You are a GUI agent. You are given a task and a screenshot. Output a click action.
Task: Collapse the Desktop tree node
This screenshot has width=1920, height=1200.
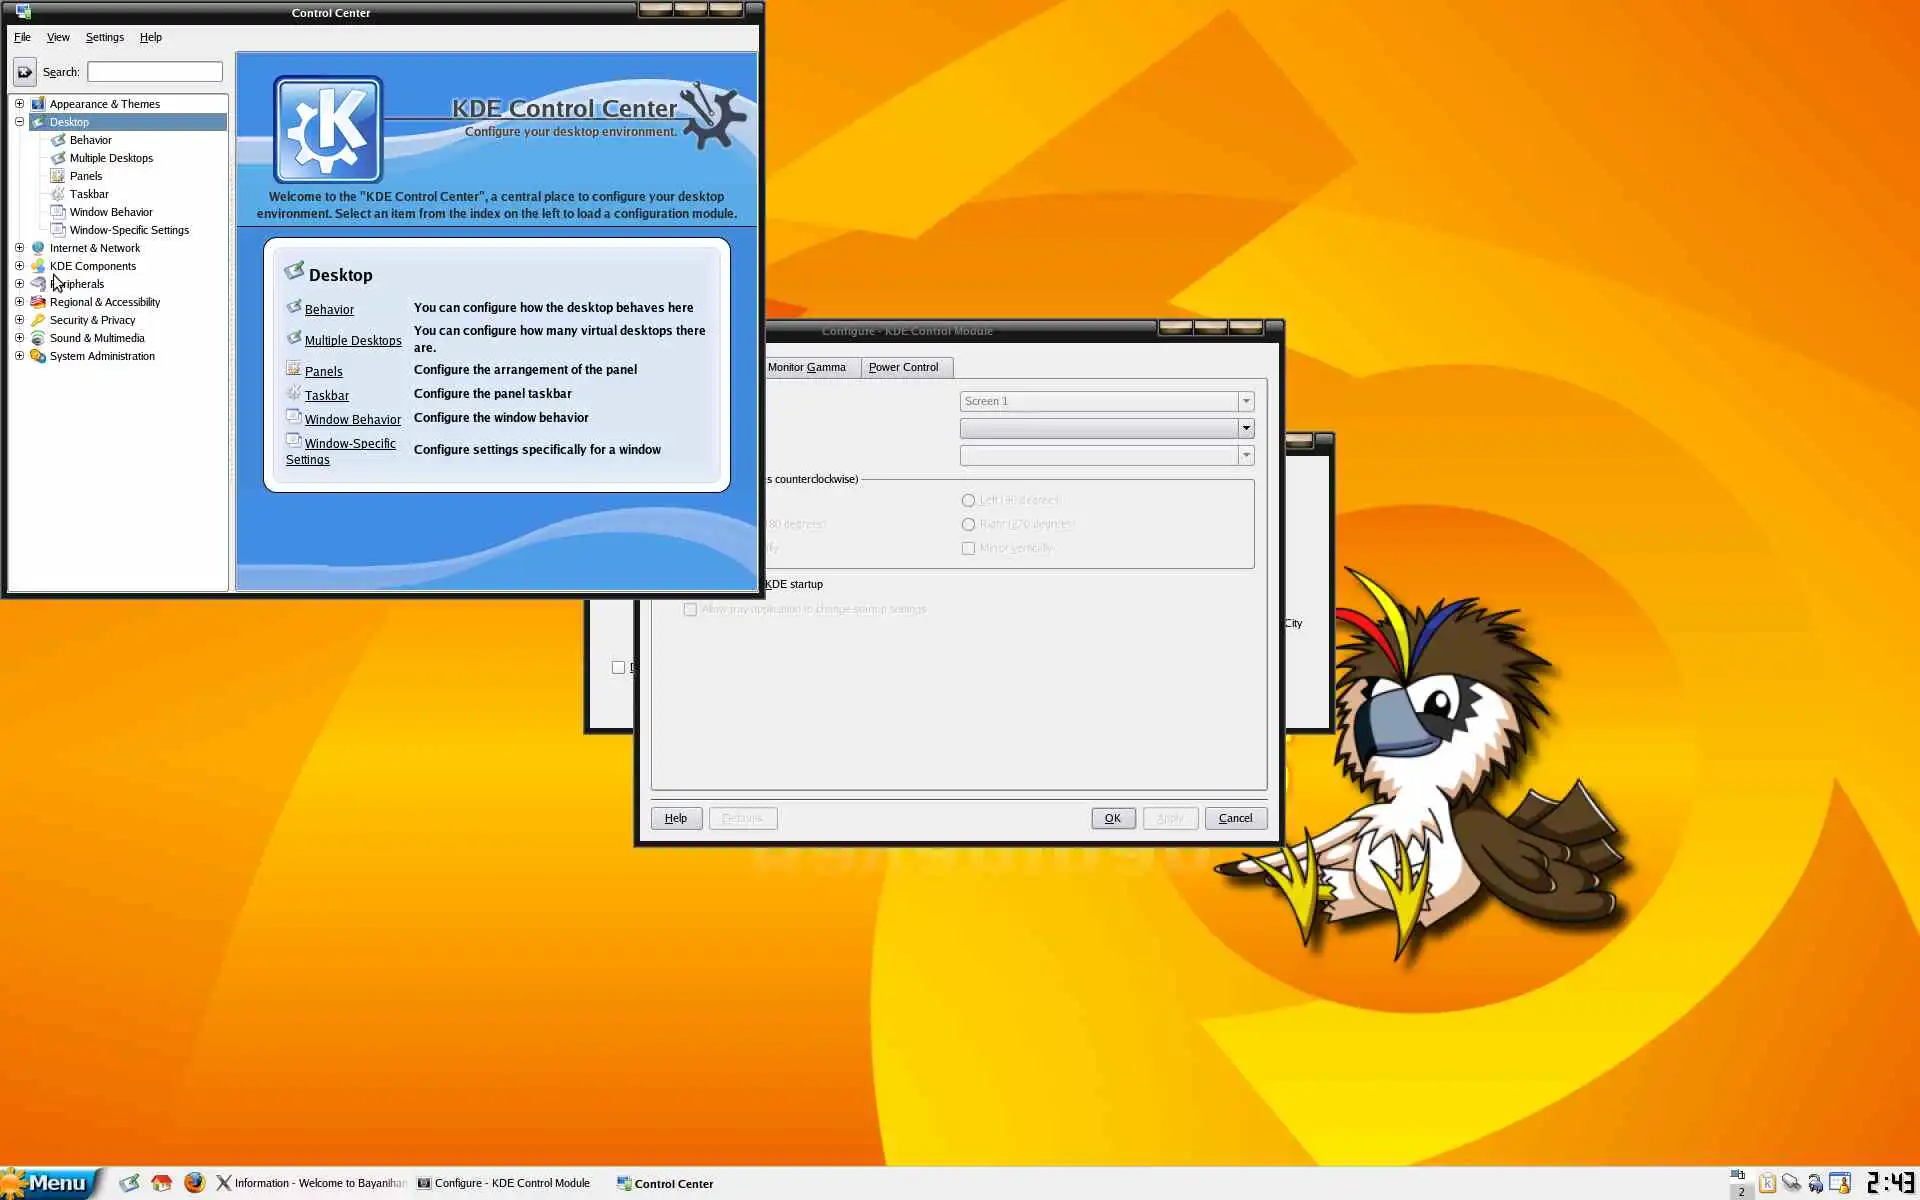19,122
